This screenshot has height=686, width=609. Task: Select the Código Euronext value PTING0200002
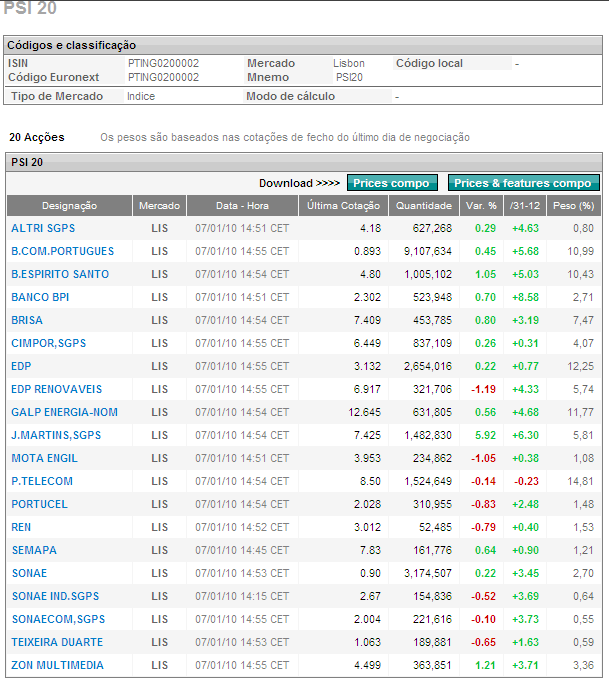(164, 77)
